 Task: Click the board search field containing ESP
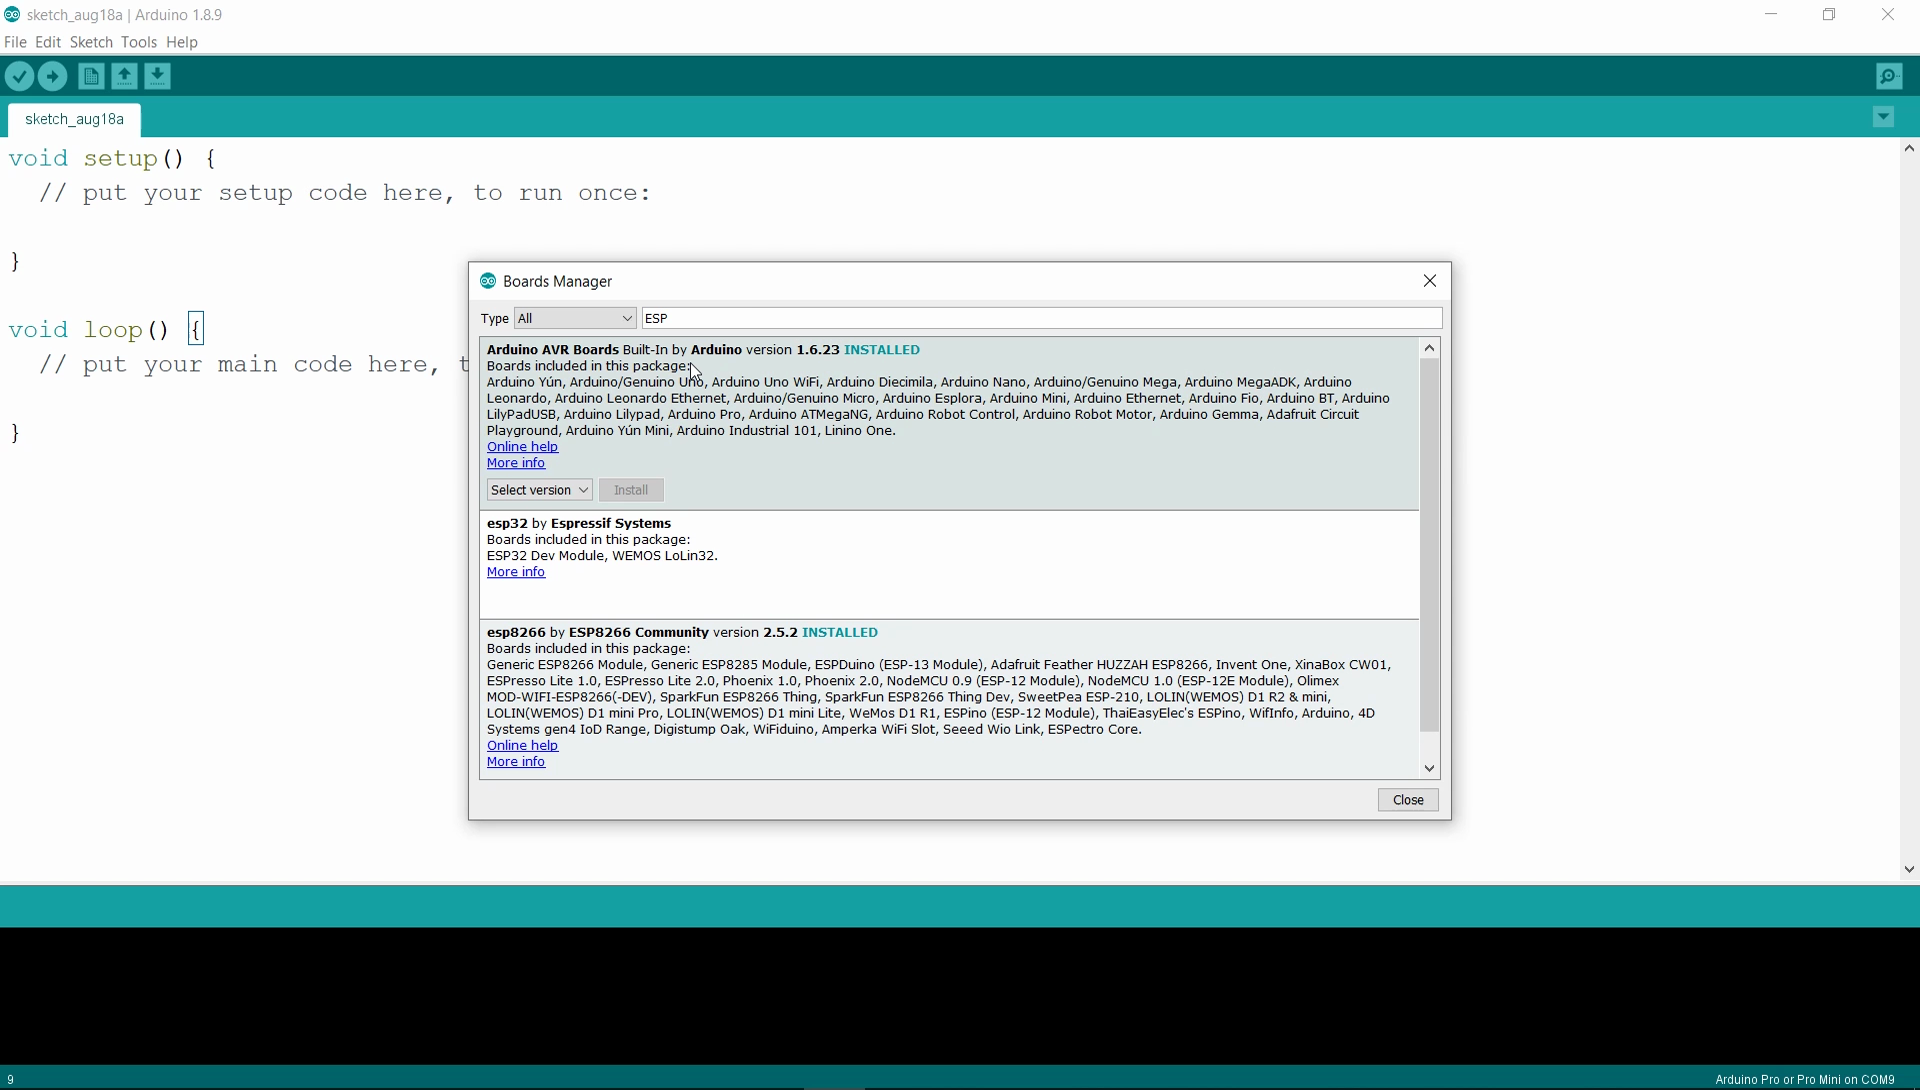click(x=1042, y=318)
